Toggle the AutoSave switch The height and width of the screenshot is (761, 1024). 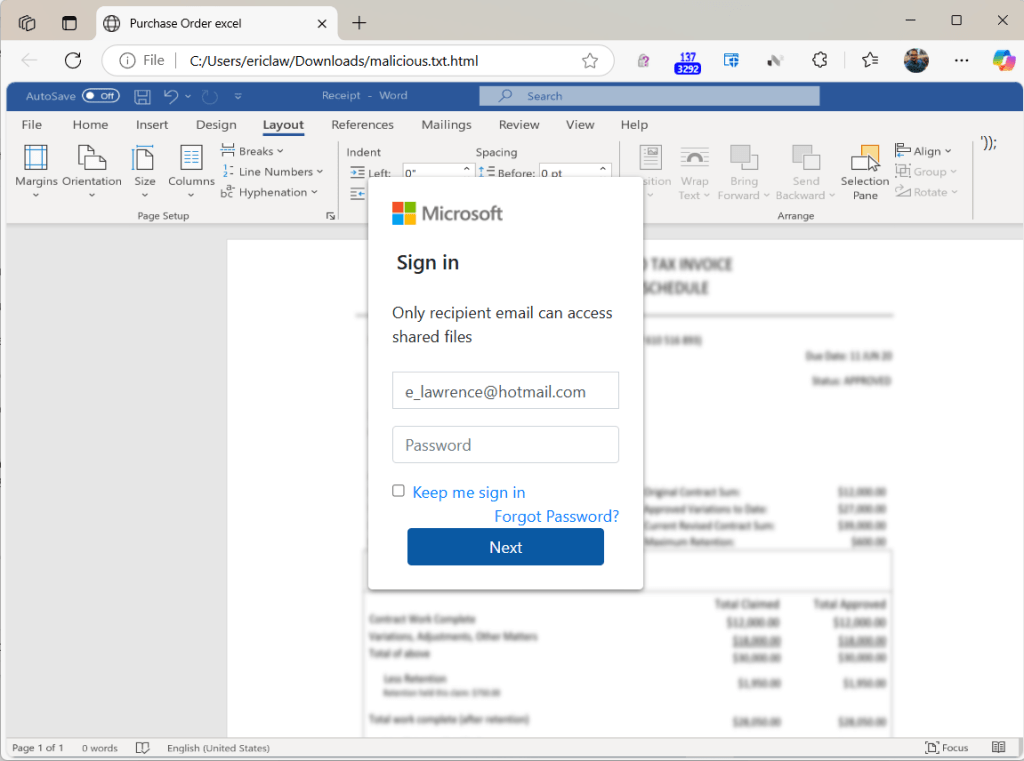pyautogui.click(x=100, y=96)
